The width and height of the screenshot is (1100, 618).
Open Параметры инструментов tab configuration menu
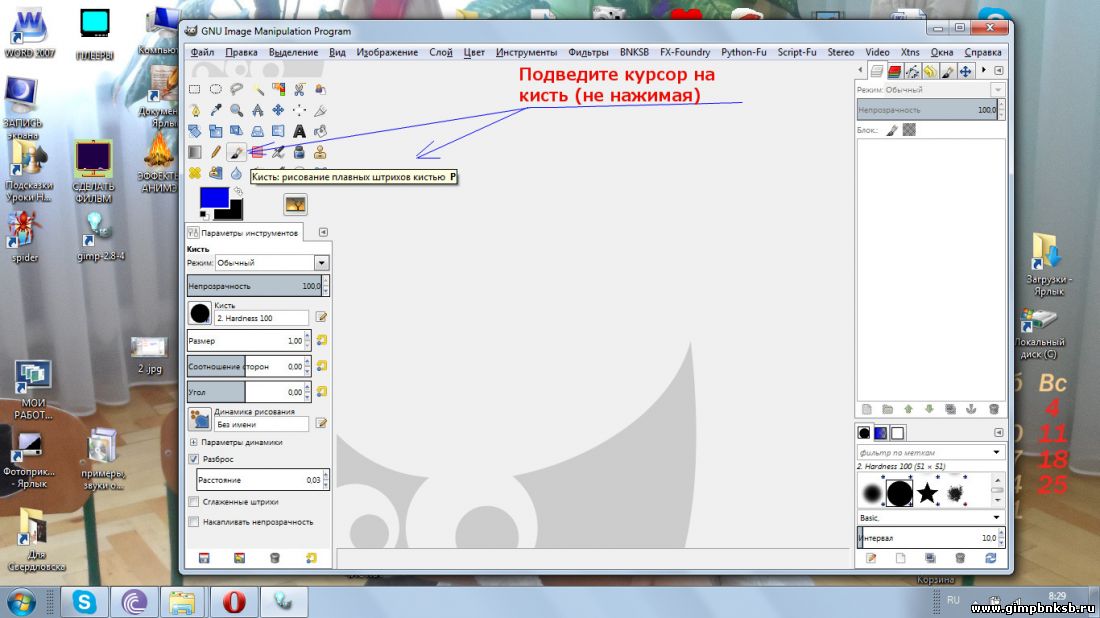coord(323,232)
